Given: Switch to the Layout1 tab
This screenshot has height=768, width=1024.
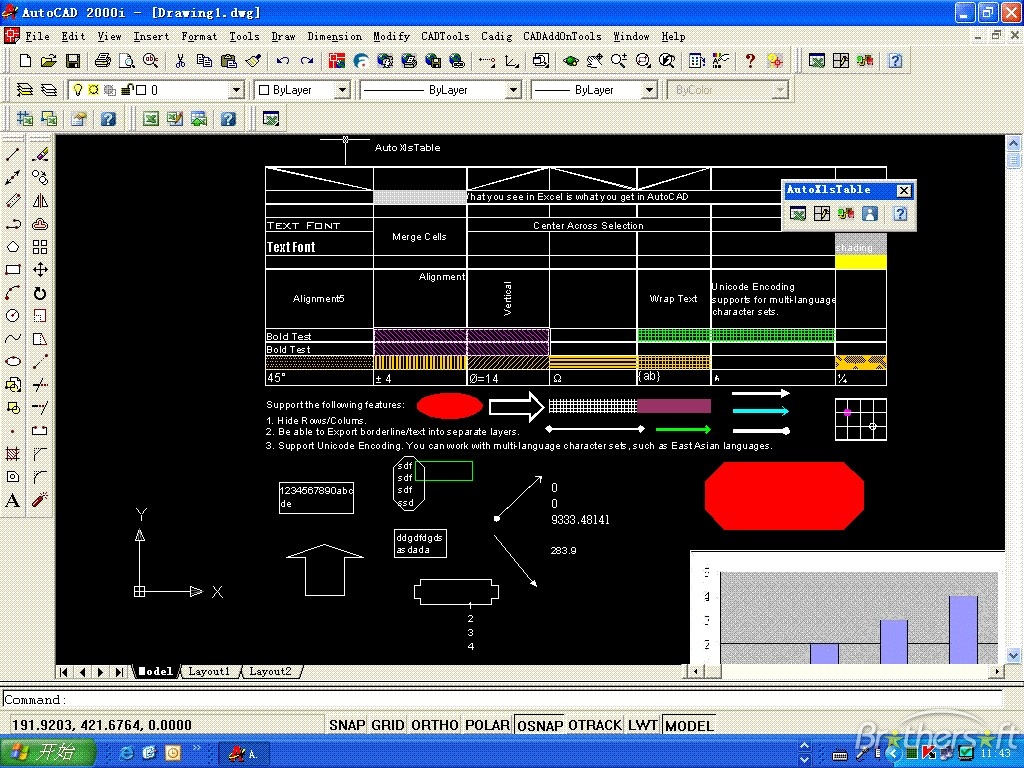Looking at the screenshot, I should tap(209, 671).
